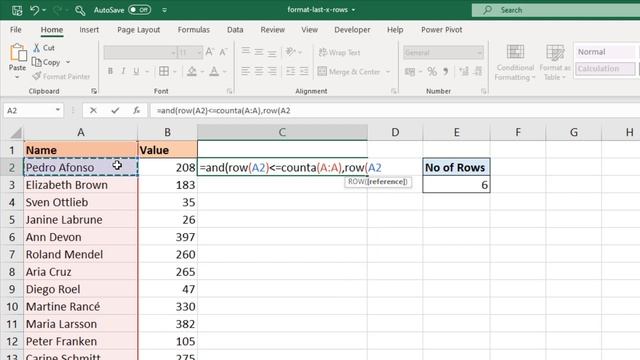640x360 pixels.
Task: Click the Select All corner triangle
Action: (x=16, y=132)
